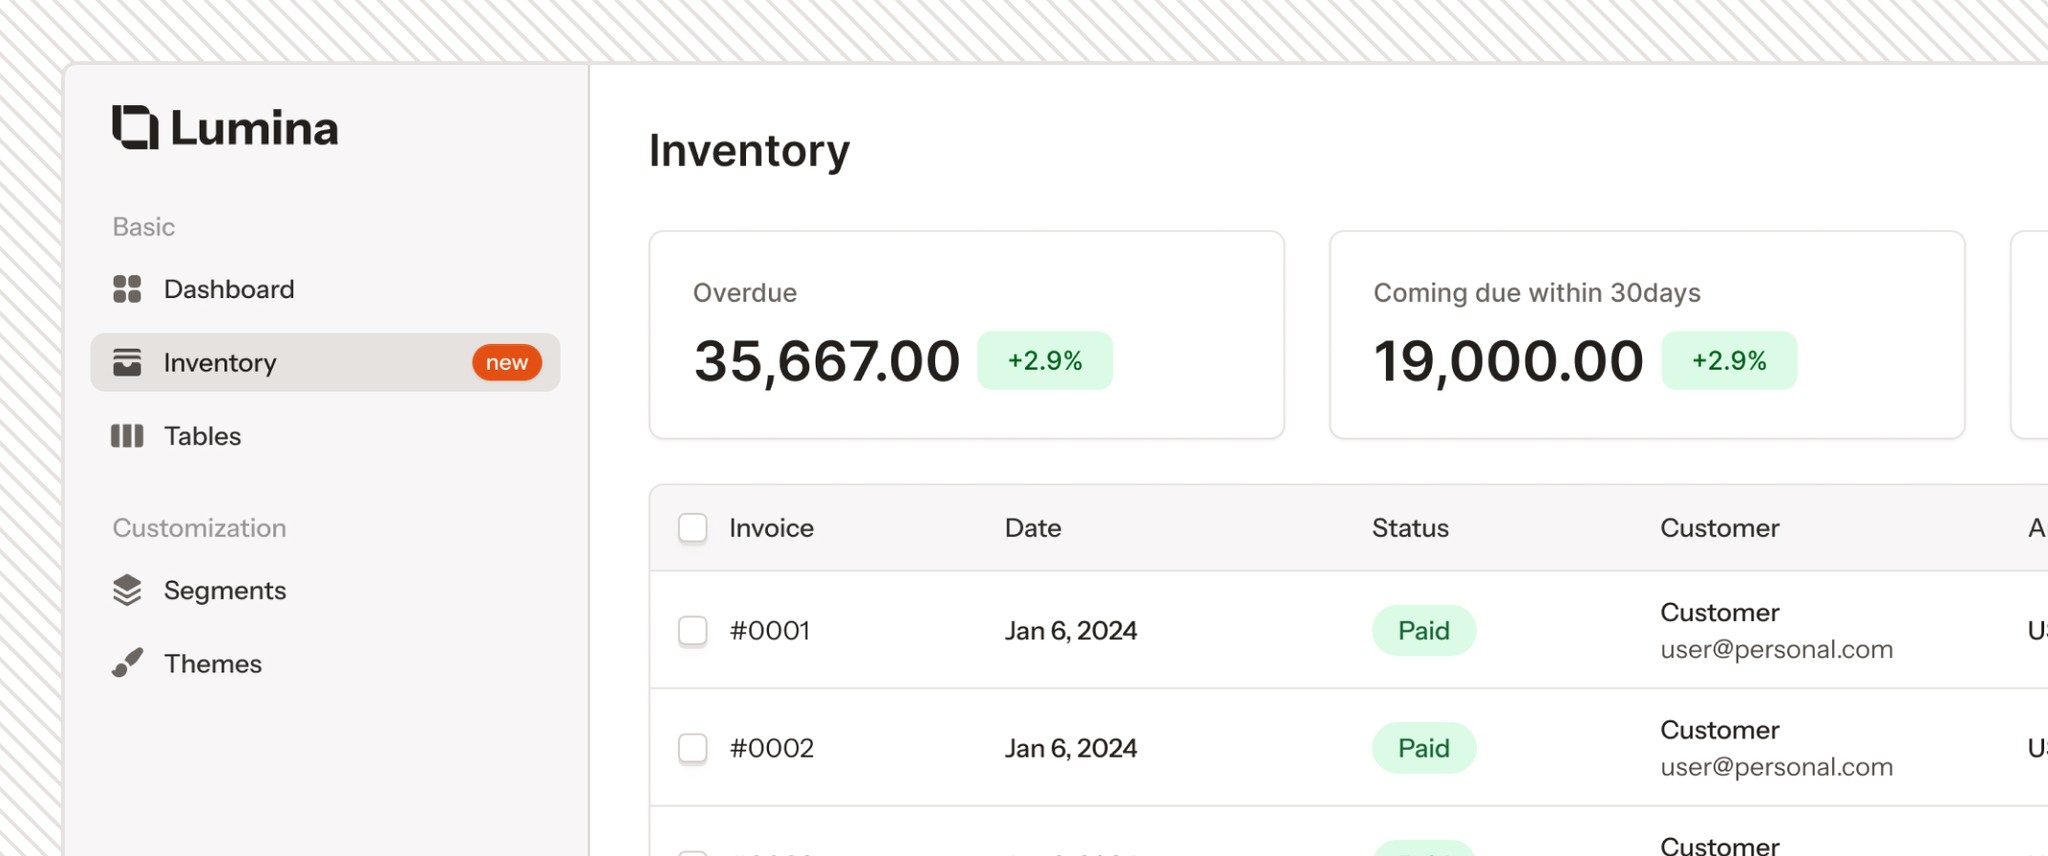Screen dimensions: 2048x856
Task: Click the Date column header
Action: 1033,528
